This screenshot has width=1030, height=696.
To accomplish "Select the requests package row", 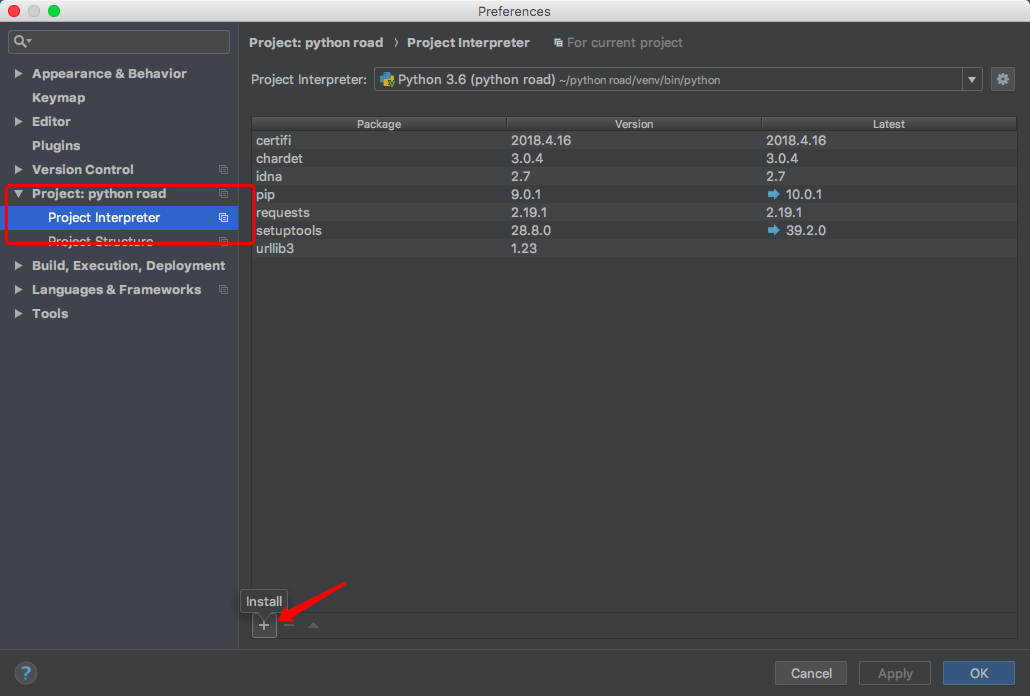I will (x=634, y=212).
